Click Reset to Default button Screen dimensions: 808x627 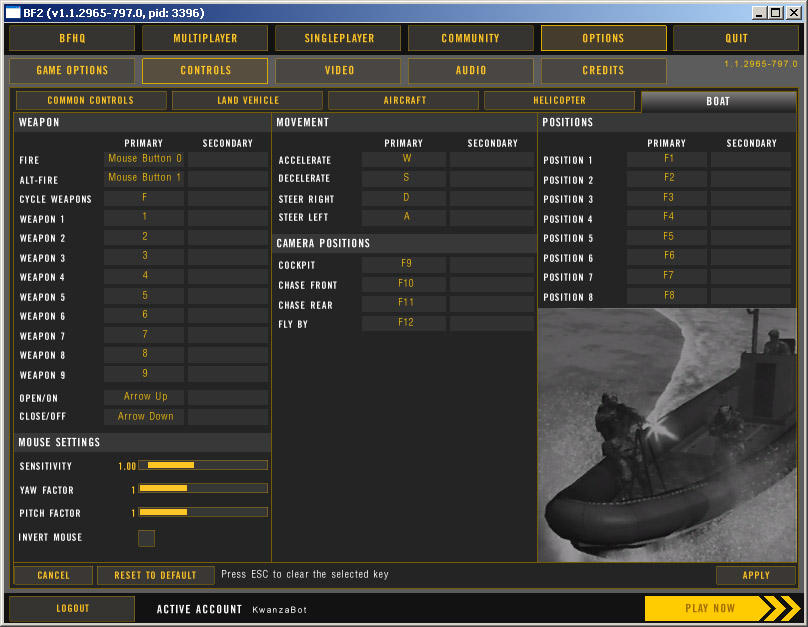[156, 575]
